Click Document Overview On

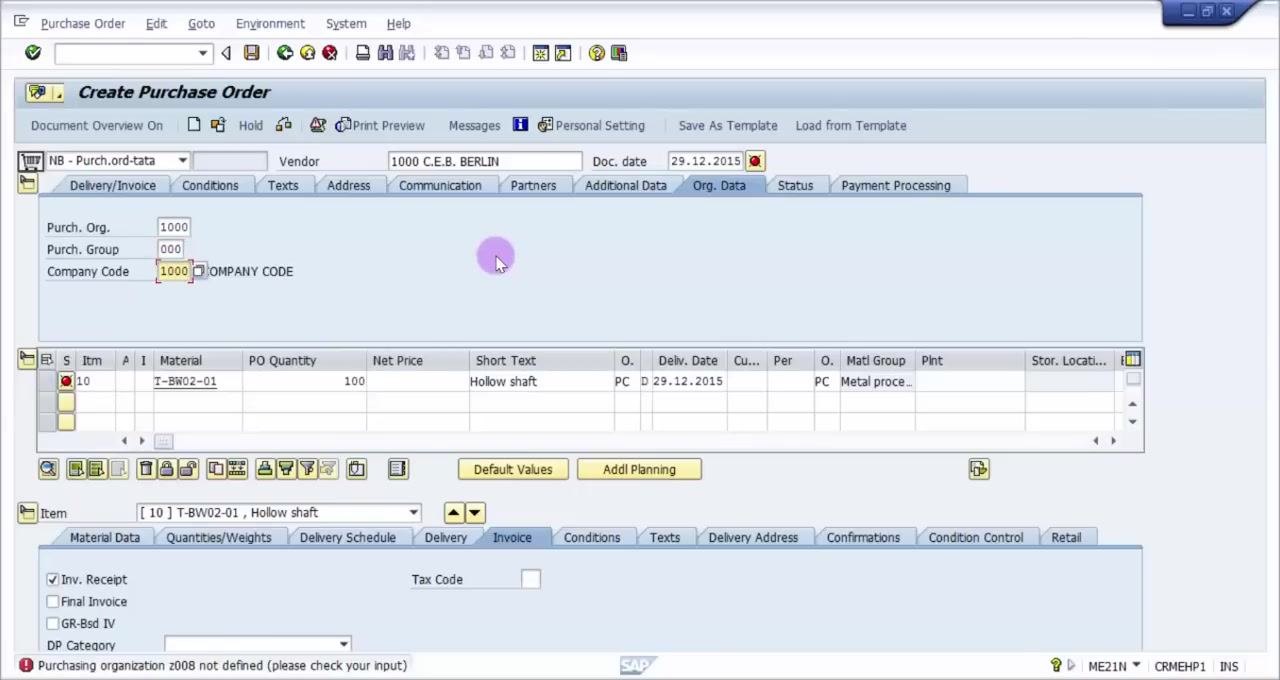[96, 125]
